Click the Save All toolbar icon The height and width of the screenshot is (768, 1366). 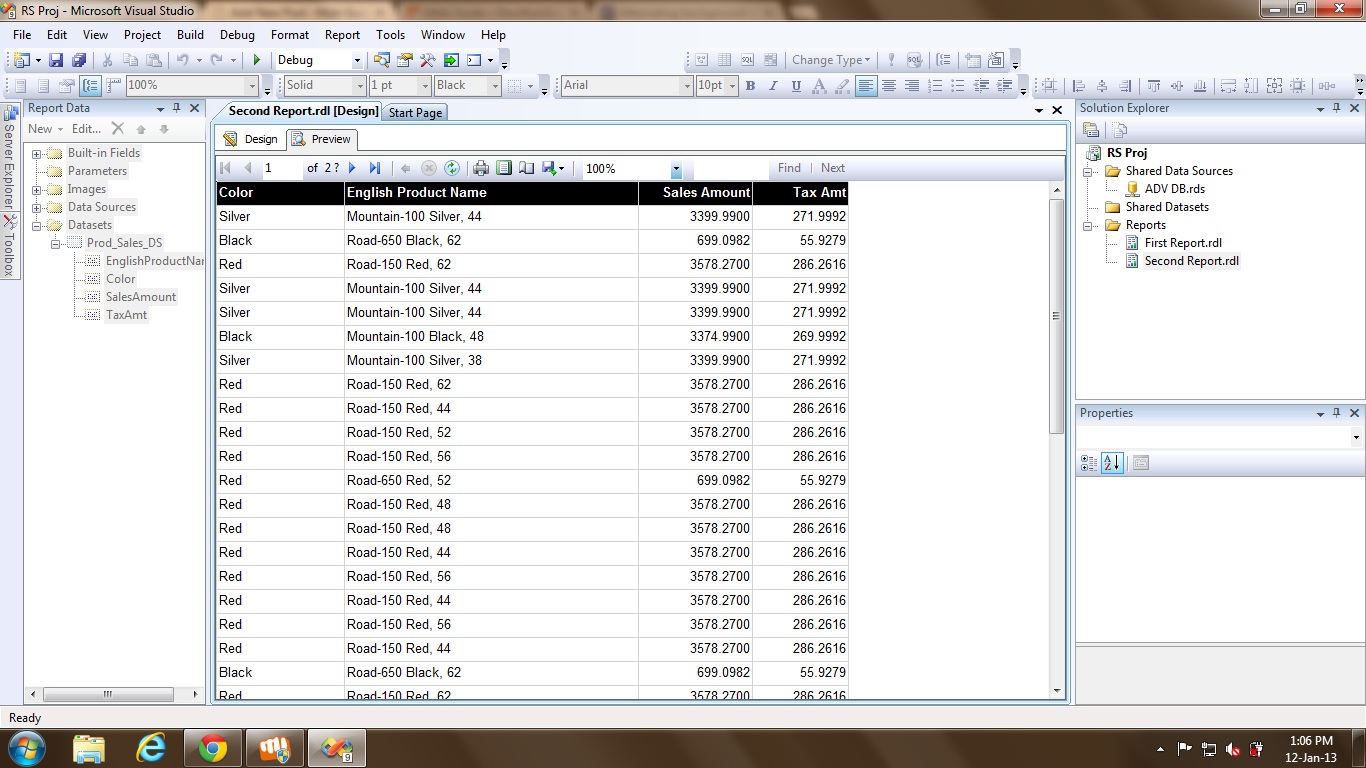[78, 60]
